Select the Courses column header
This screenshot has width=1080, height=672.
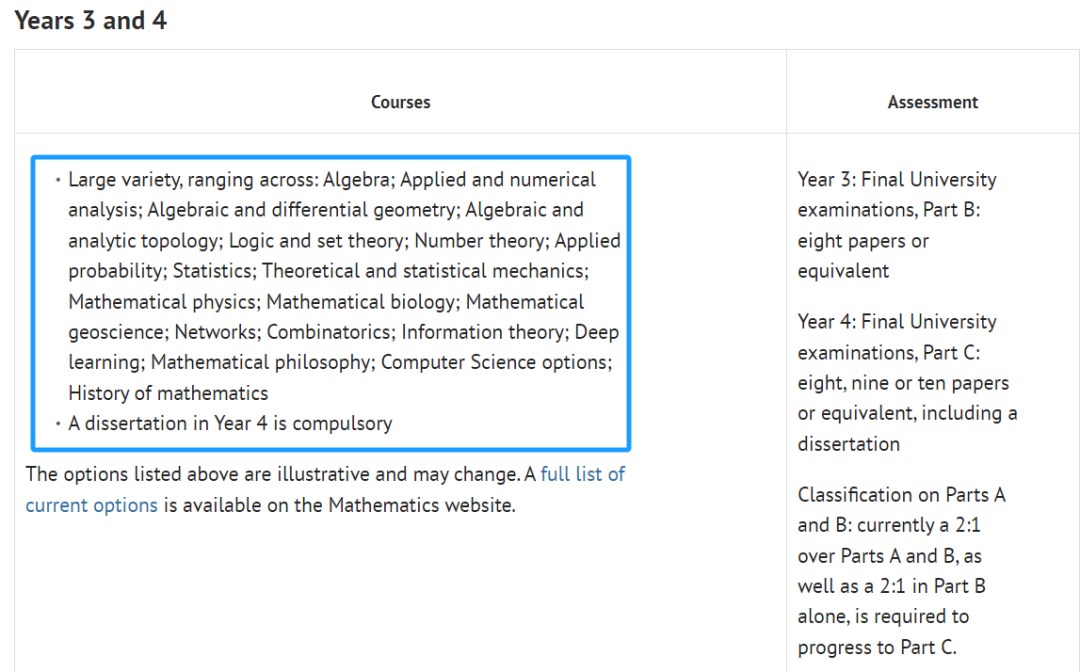400,102
